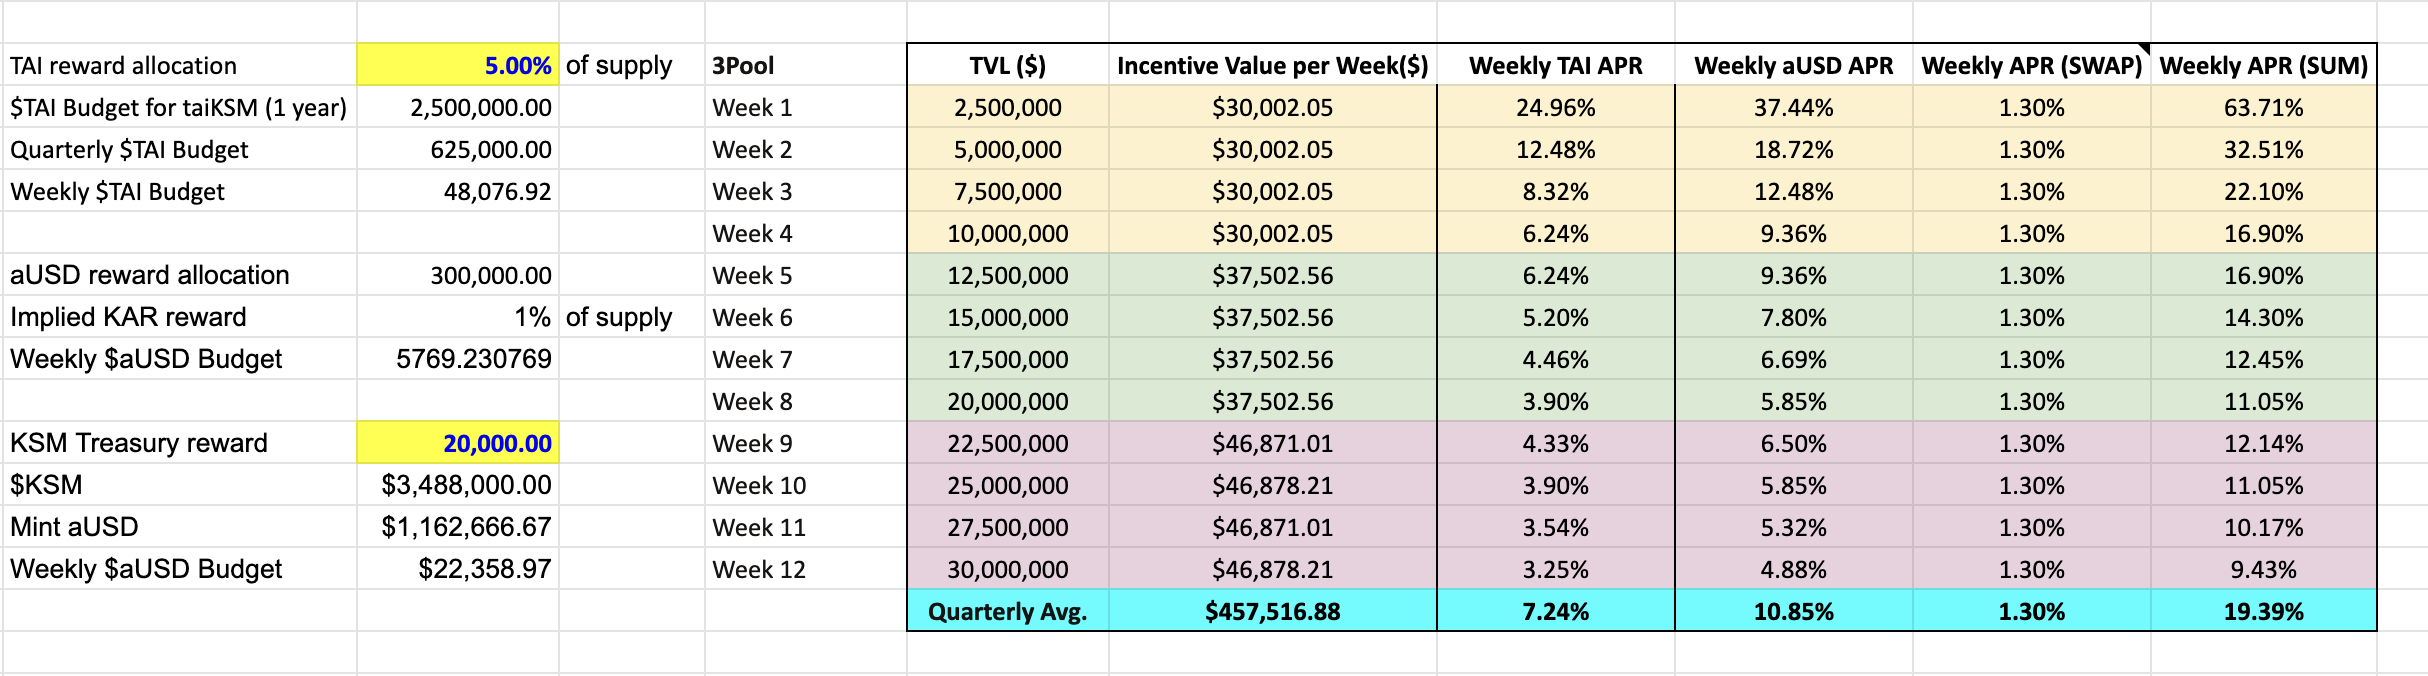Click the Weekly APR (SUM) header cell
Image resolution: width=2428 pixels, height=676 pixels.
[2263, 66]
